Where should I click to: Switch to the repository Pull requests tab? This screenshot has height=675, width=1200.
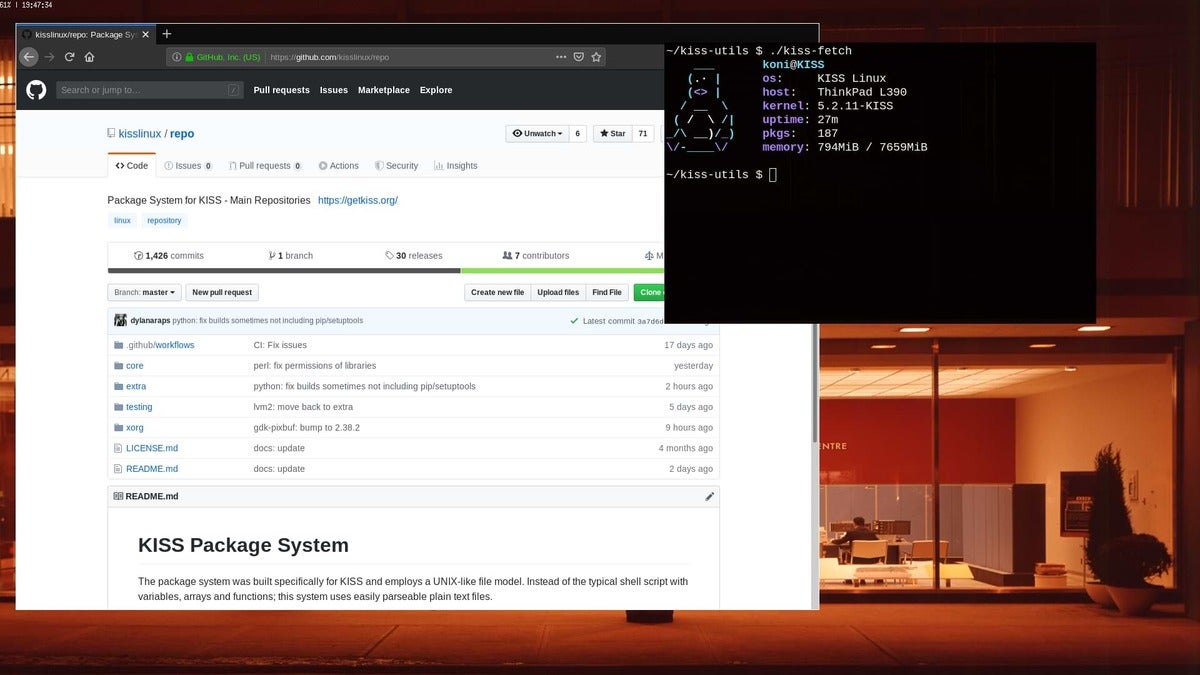264,166
